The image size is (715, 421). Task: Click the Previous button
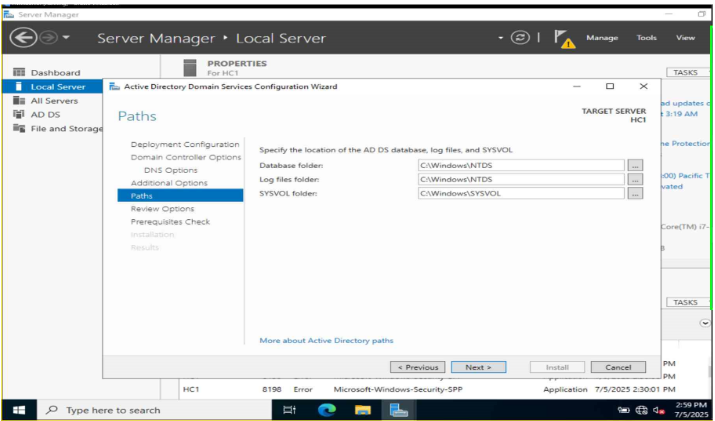[418, 367]
